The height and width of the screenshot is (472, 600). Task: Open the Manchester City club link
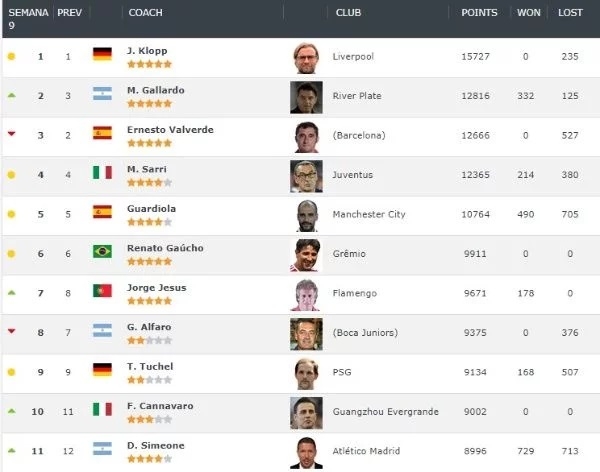point(367,214)
